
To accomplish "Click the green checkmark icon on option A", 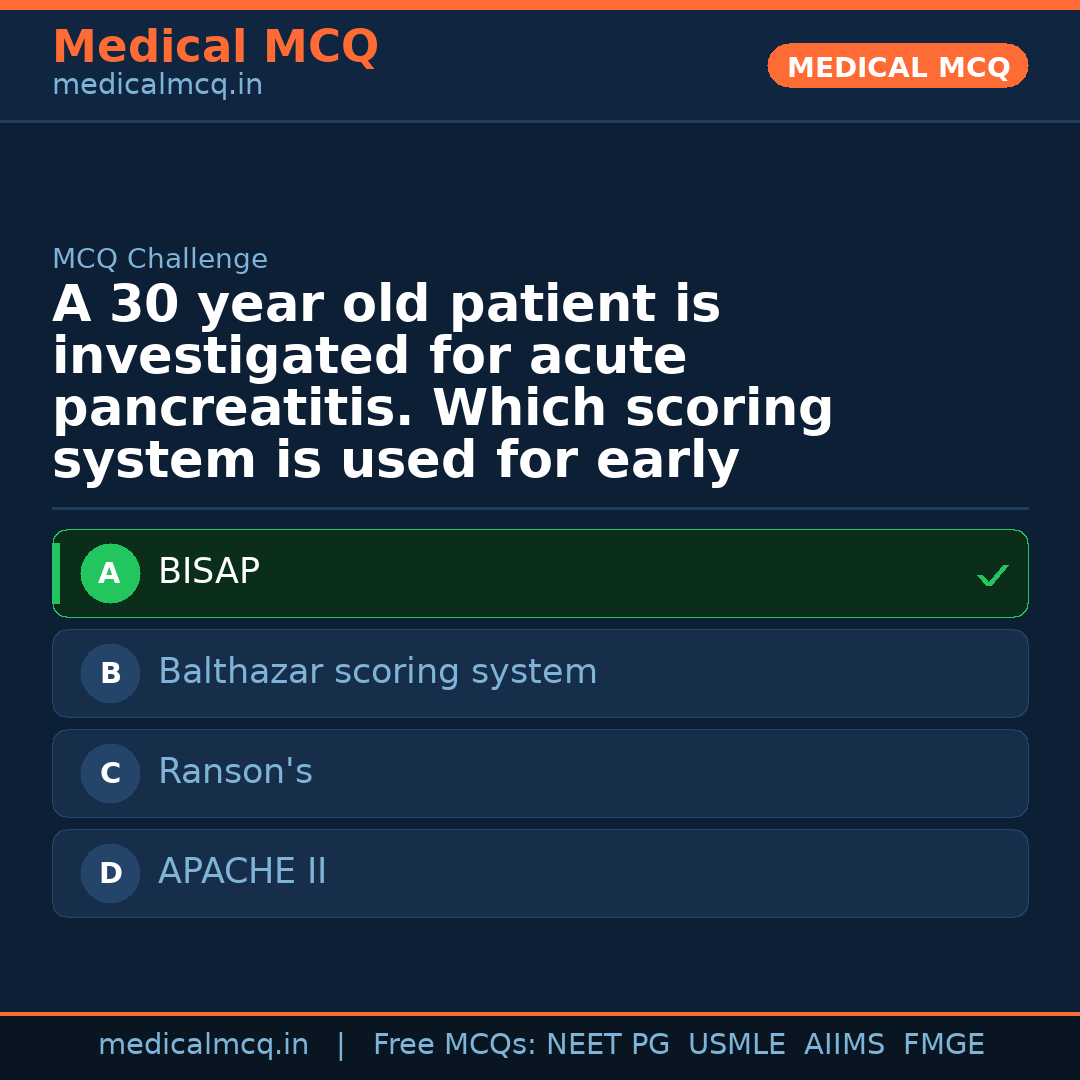I will tap(992, 574).
